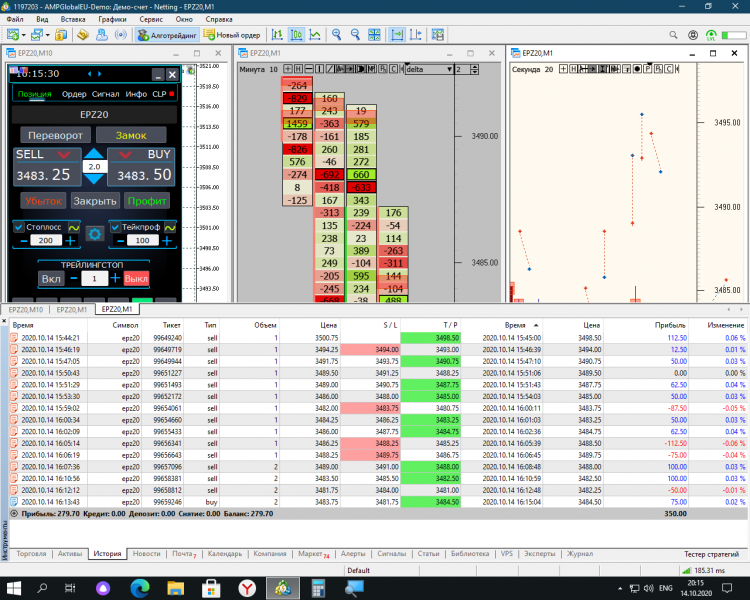The image size is (750, 600).
Task: Toggle chart shift from right border
Action: 416,35
